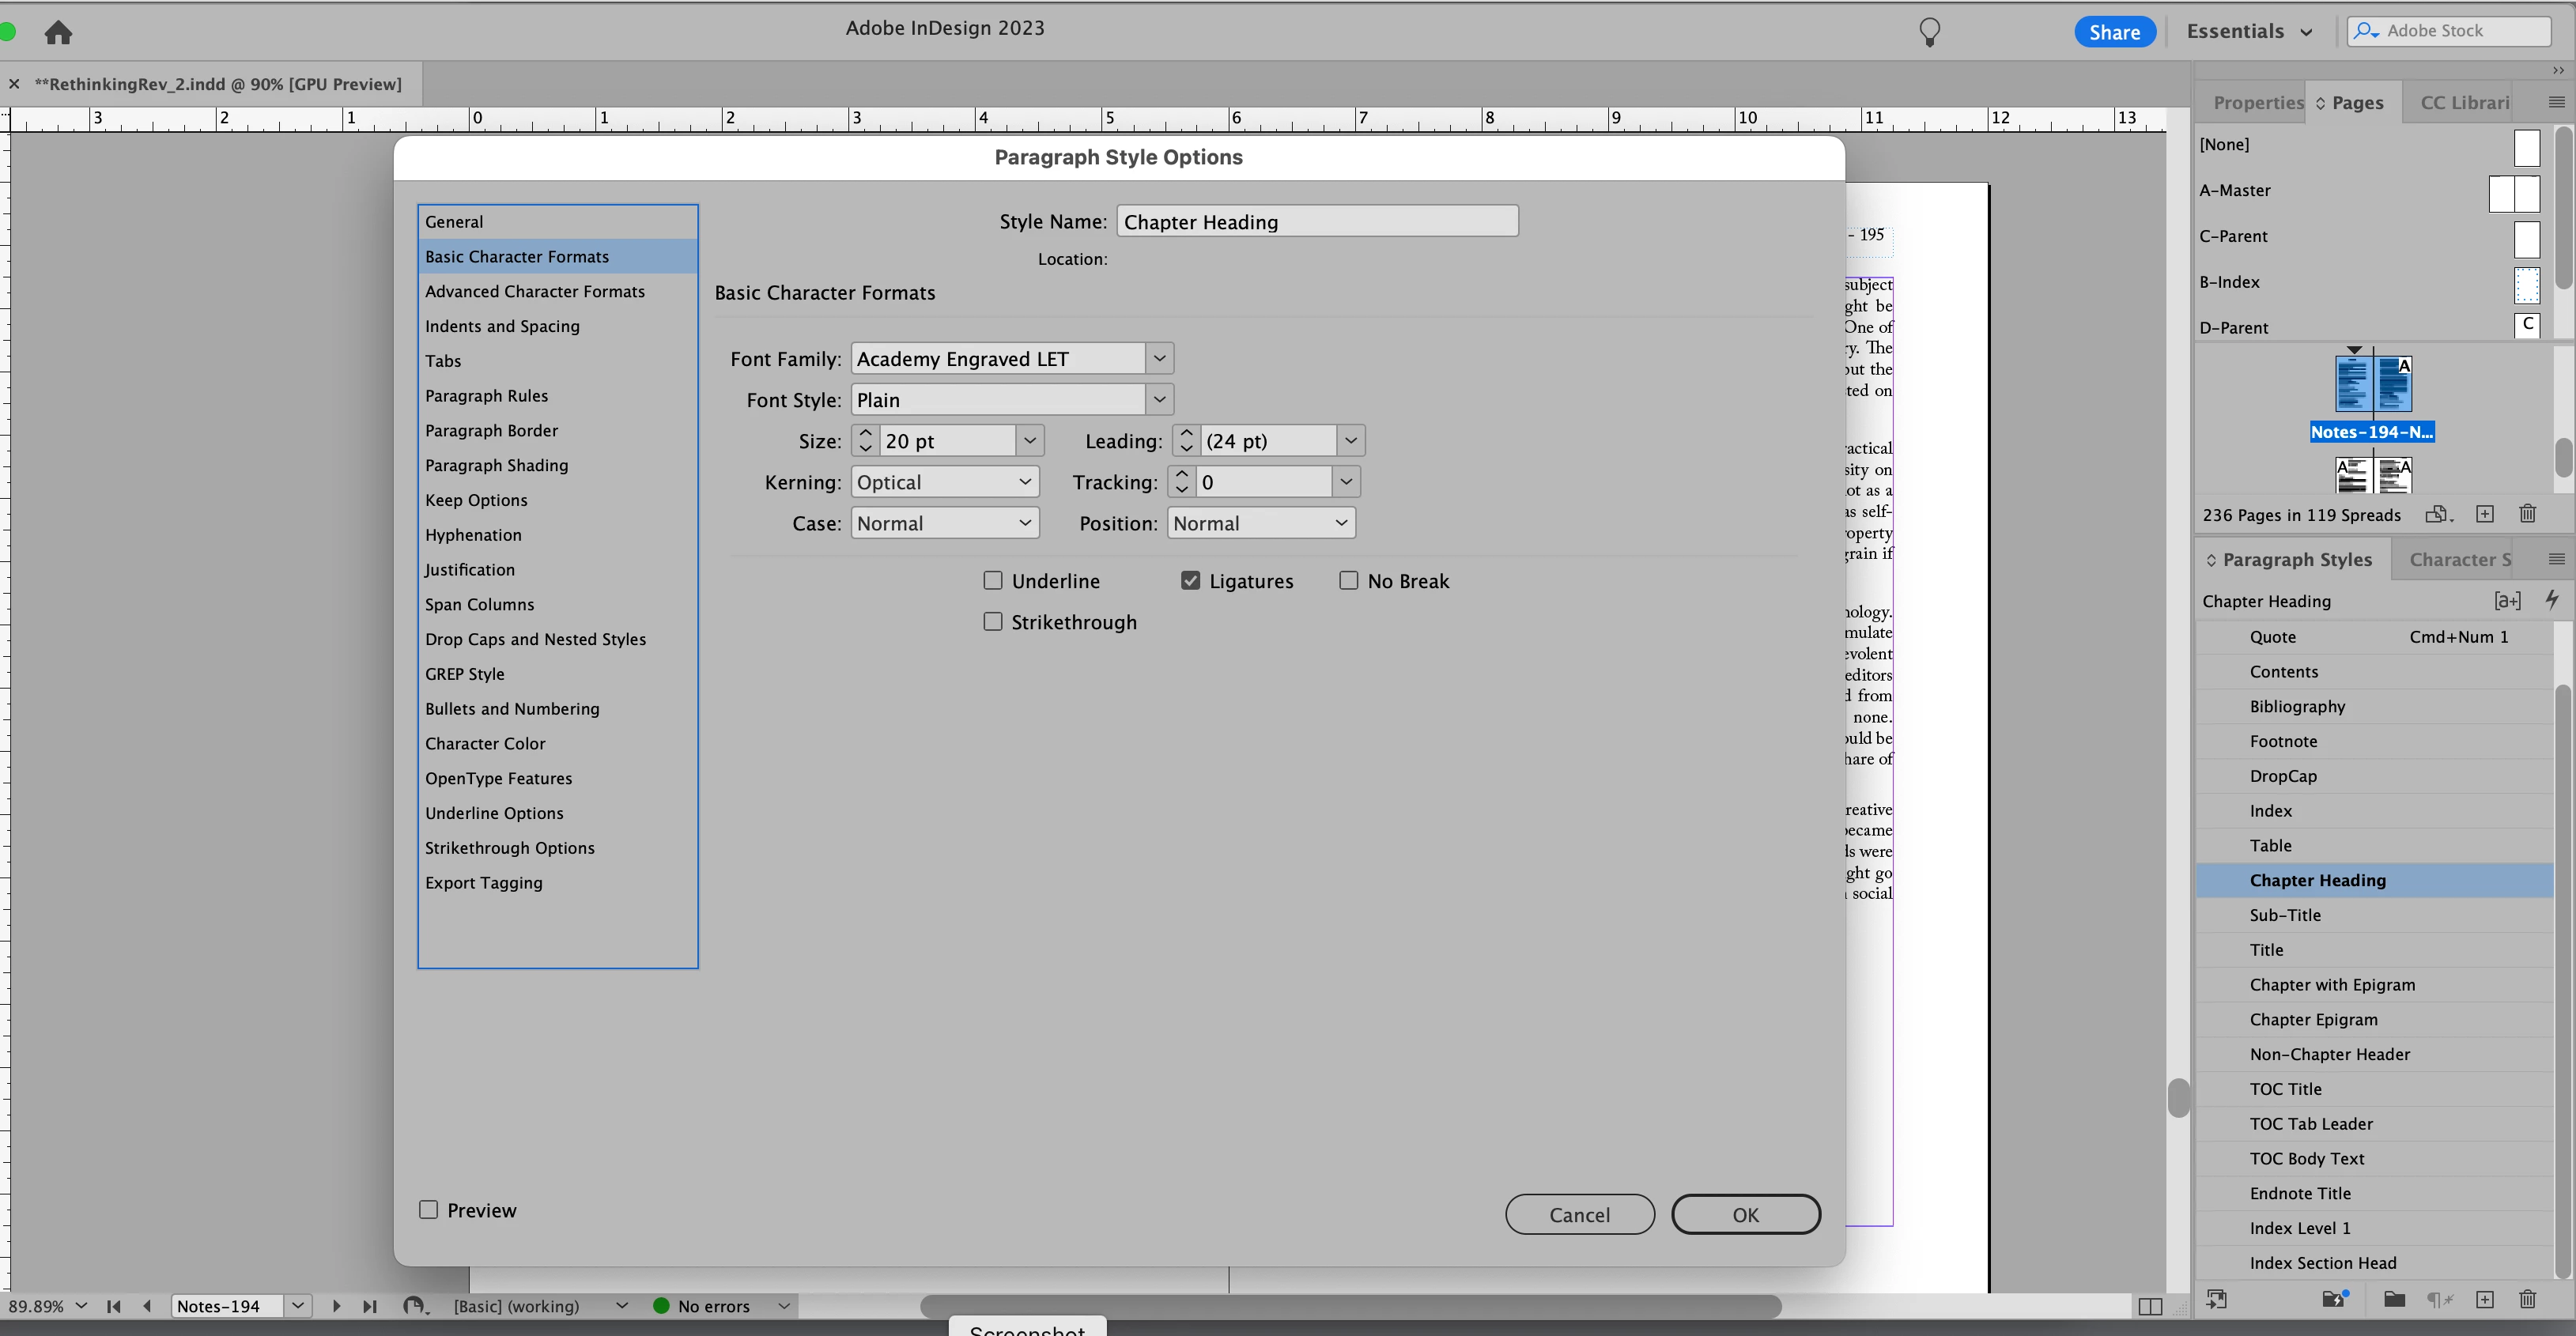Click Create new style group folder icon
This screenshot has height=1336, width=2576.
point(2394,1299)
